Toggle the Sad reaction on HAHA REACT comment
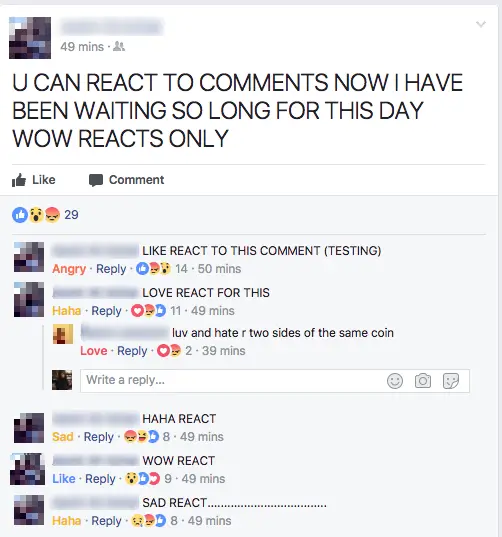 point(63,437)
